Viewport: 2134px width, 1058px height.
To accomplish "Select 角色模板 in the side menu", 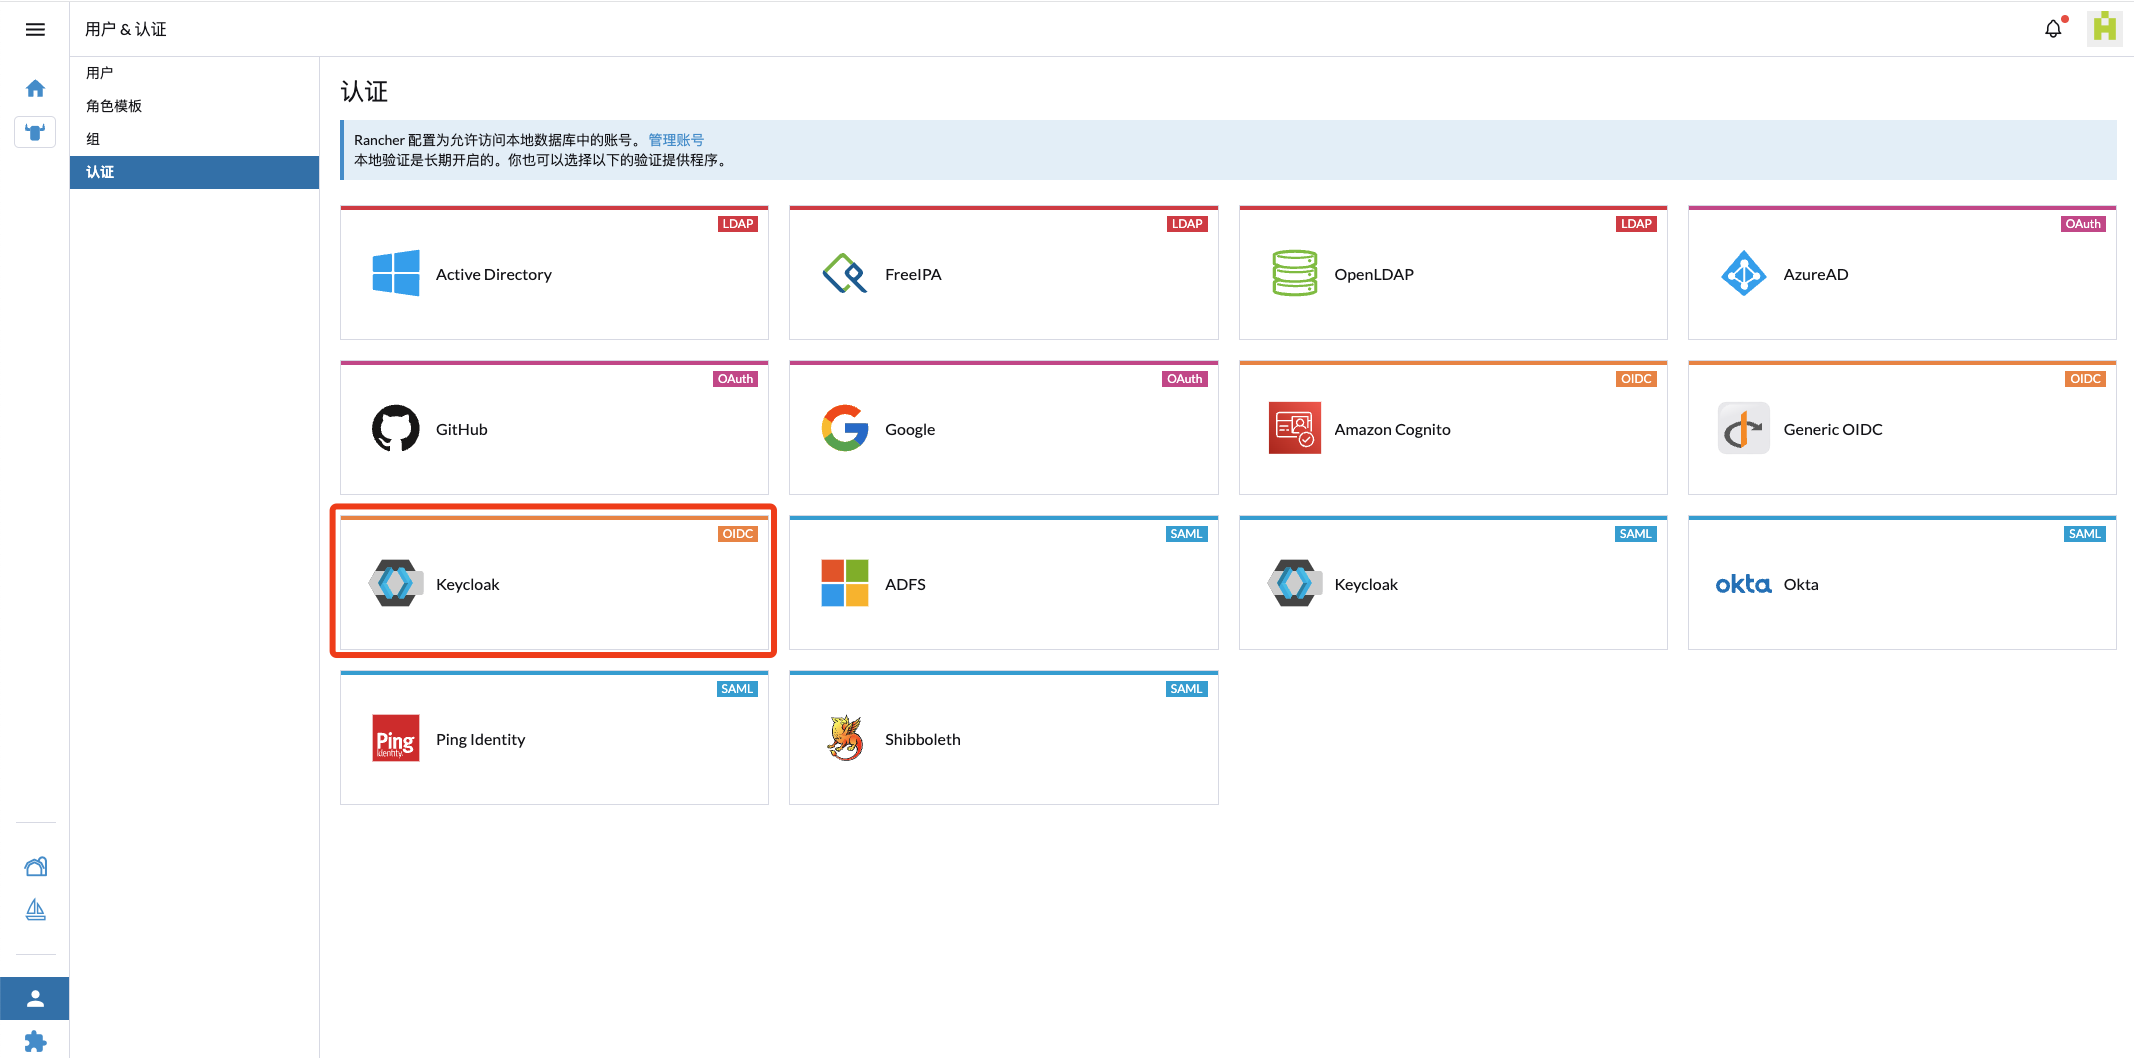I will pos(114,106).
